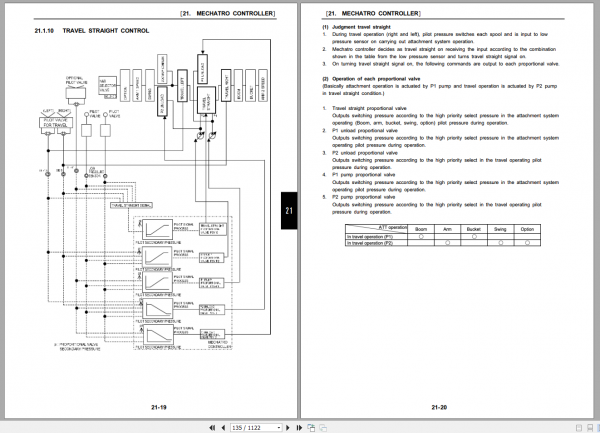Click page number 21-19 at page bottom
Image resolution: width=600 pixels, height=433 pixels.
tap(159, 407)
